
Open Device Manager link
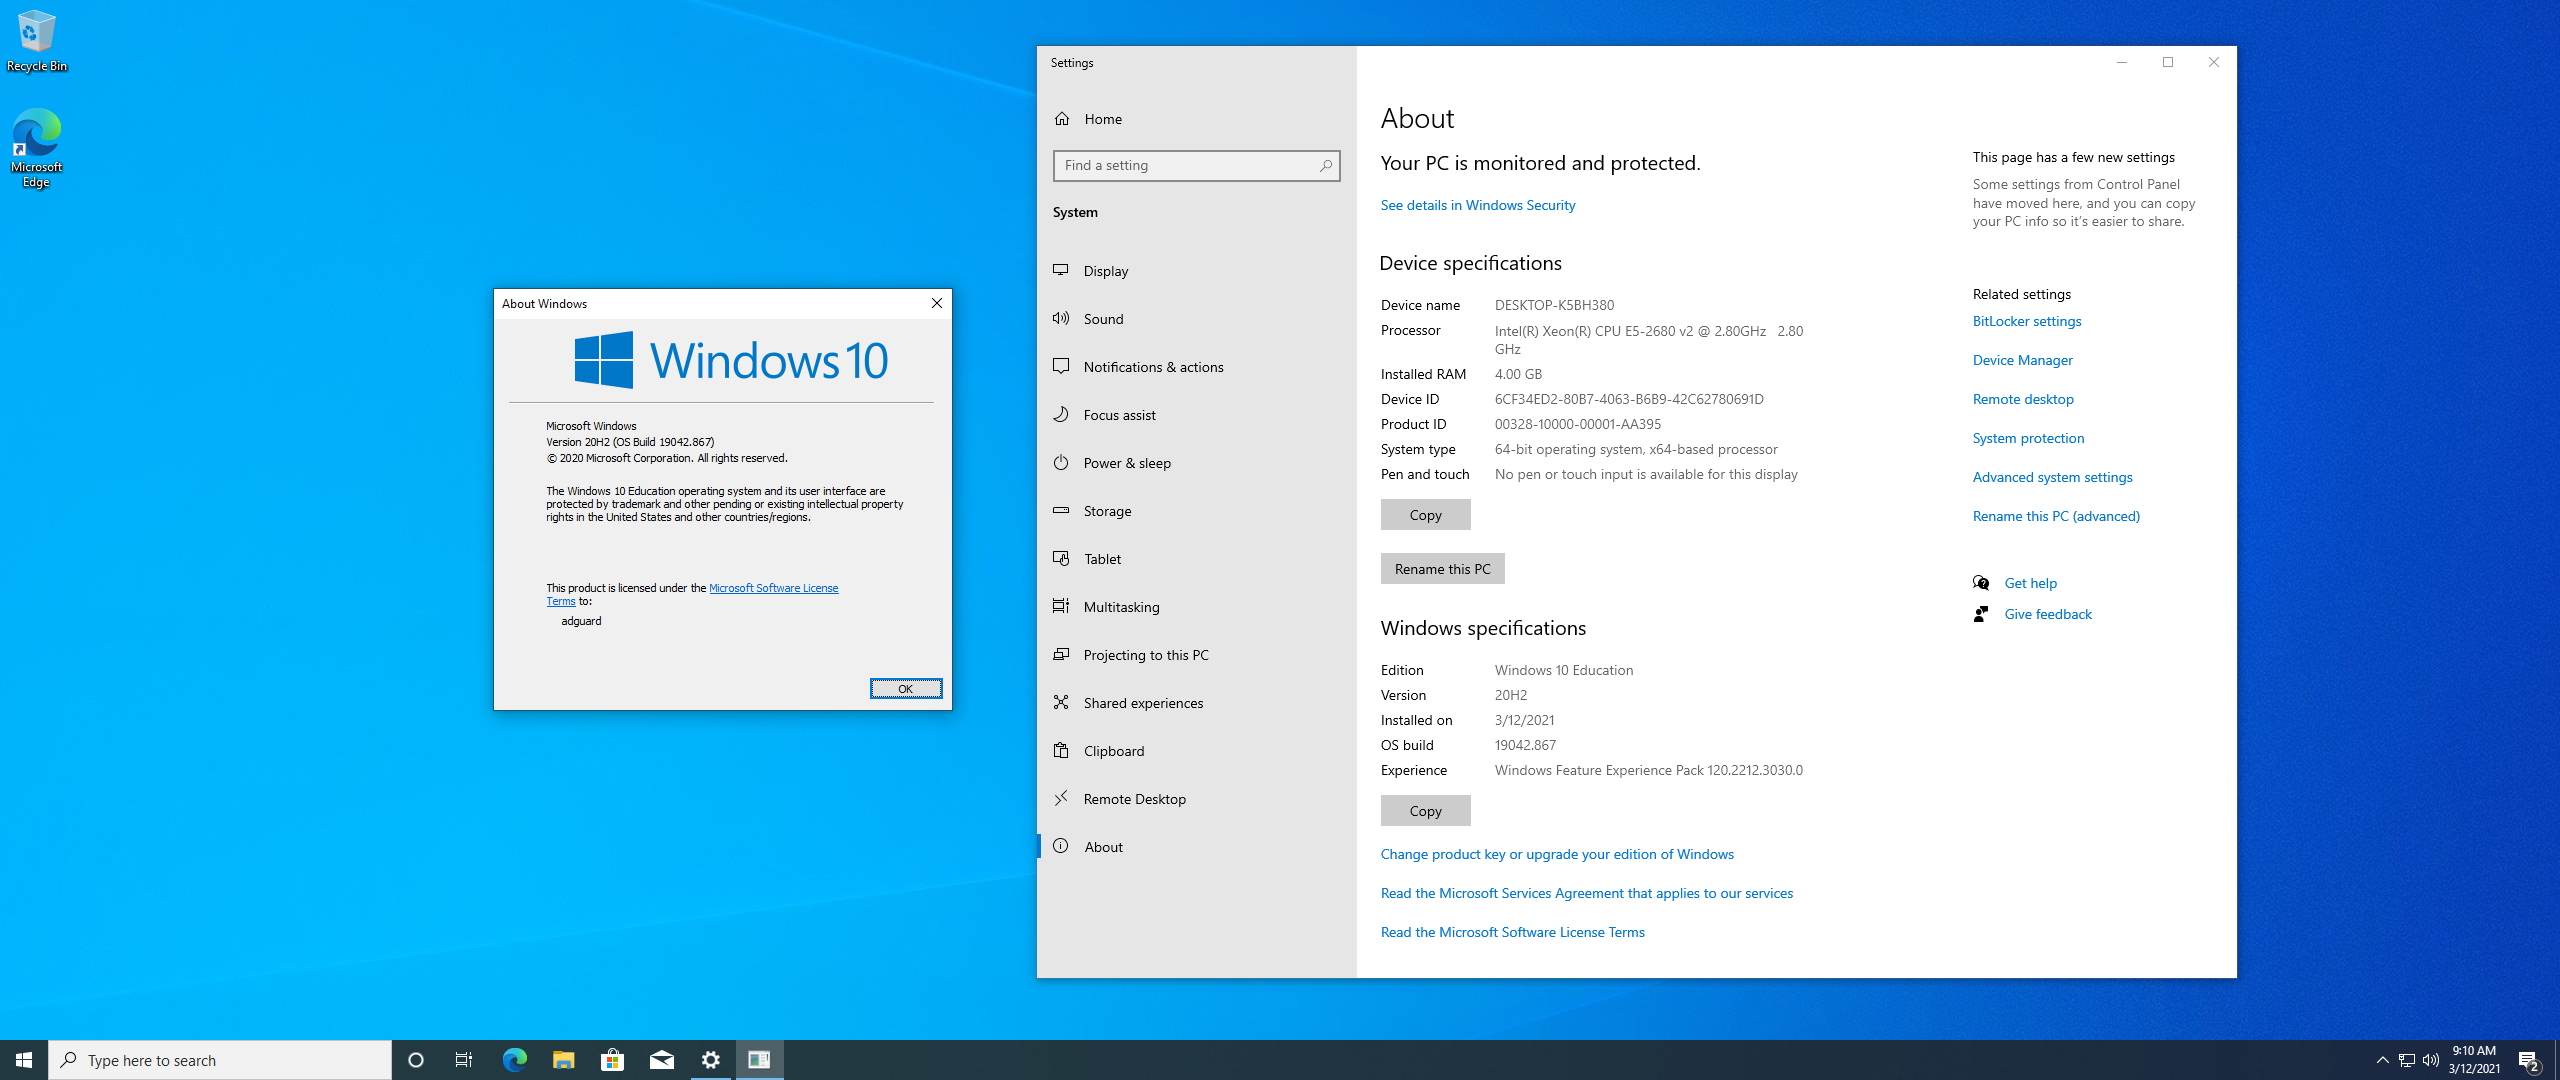[2022, 360]
